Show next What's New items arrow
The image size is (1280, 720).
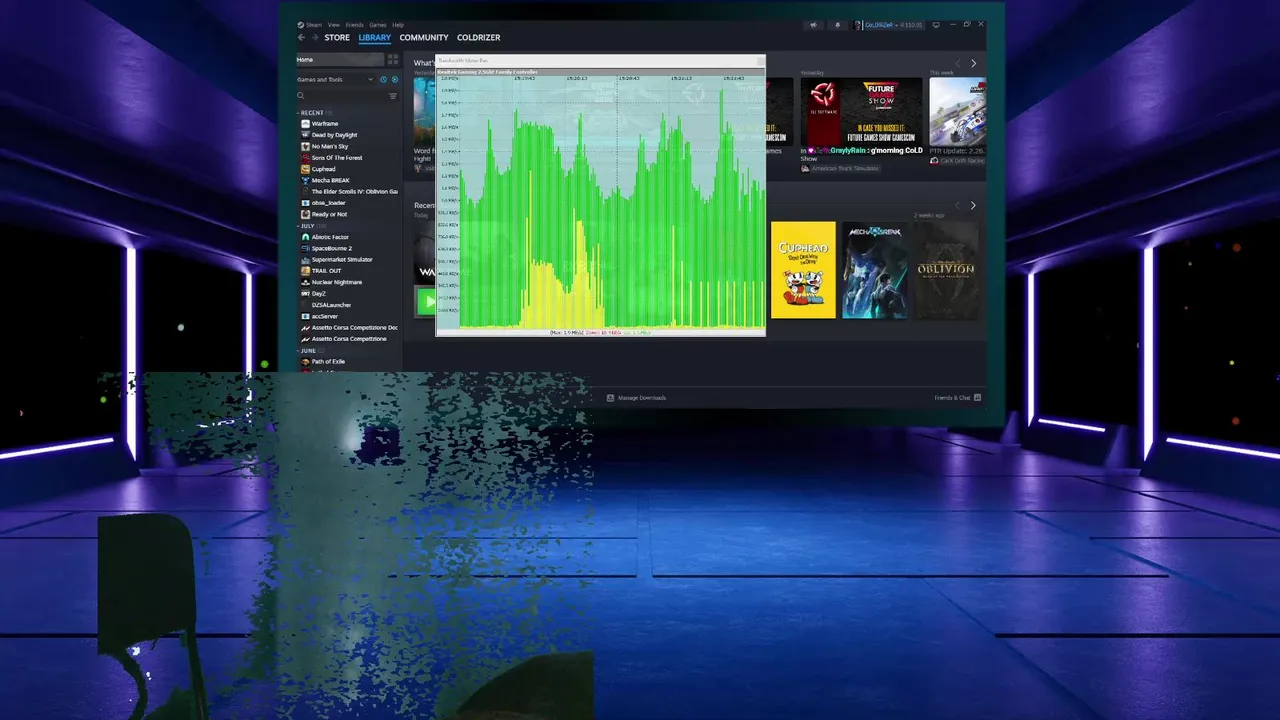click(974, 63)
